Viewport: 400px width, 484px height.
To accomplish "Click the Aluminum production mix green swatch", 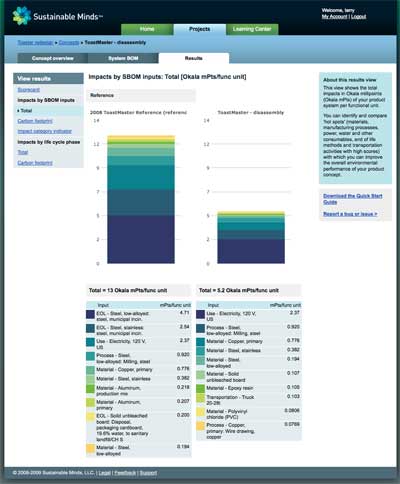I will click(90, 389).
